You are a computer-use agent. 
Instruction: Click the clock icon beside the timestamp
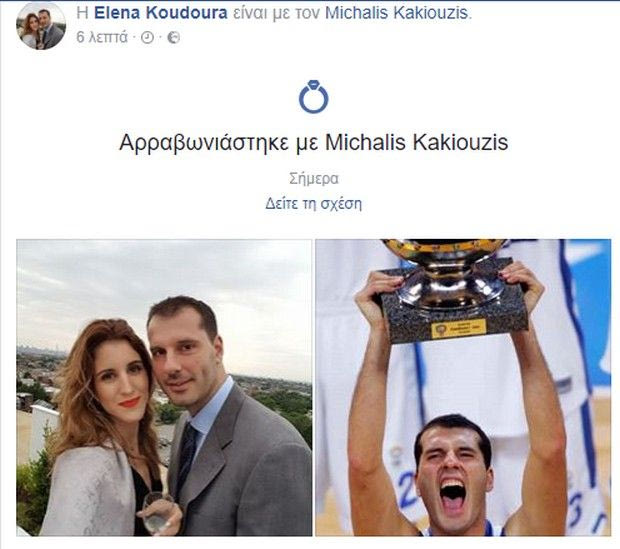coord(147,38)
